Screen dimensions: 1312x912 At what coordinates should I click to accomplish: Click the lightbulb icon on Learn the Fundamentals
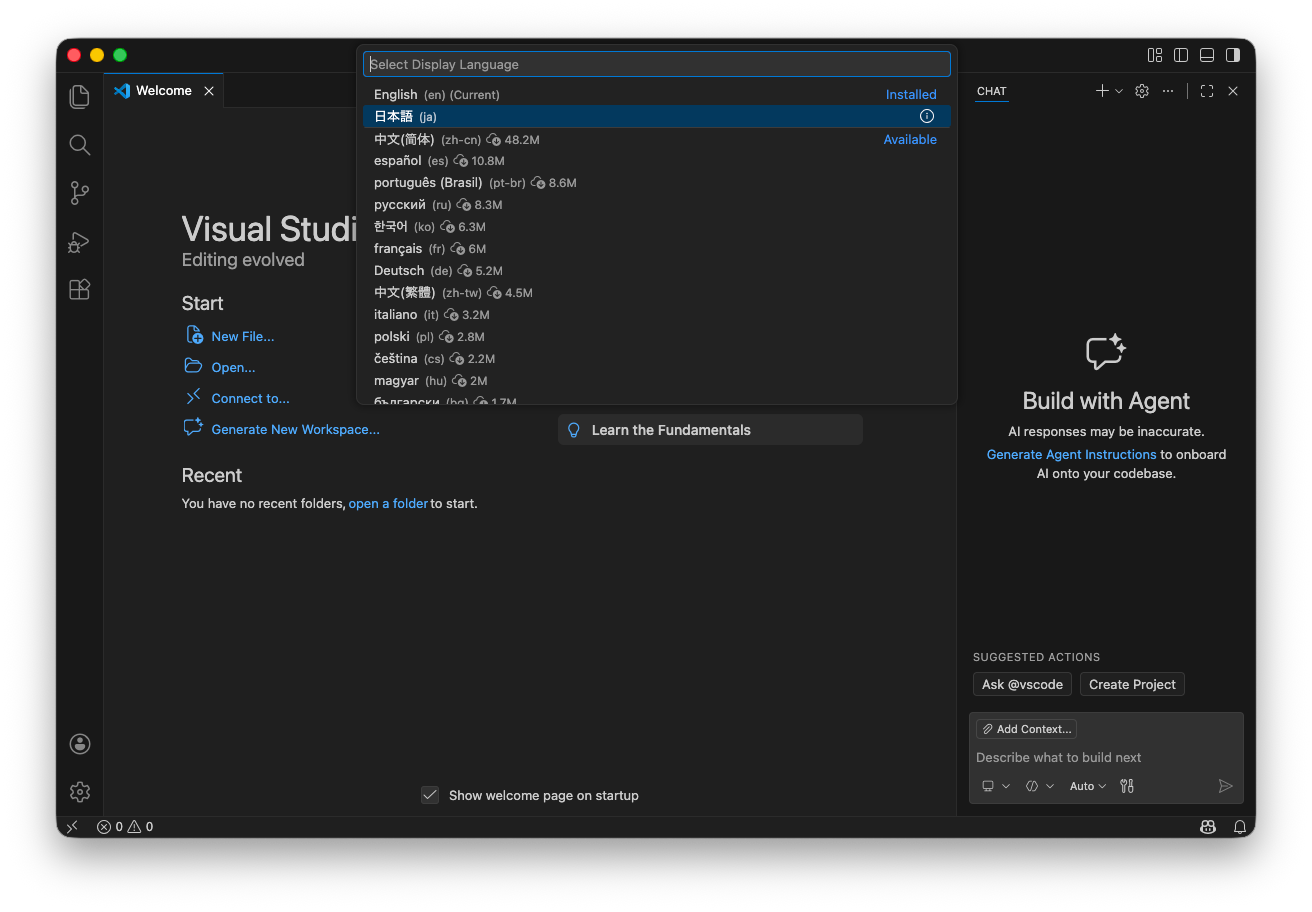coord(574,430)
